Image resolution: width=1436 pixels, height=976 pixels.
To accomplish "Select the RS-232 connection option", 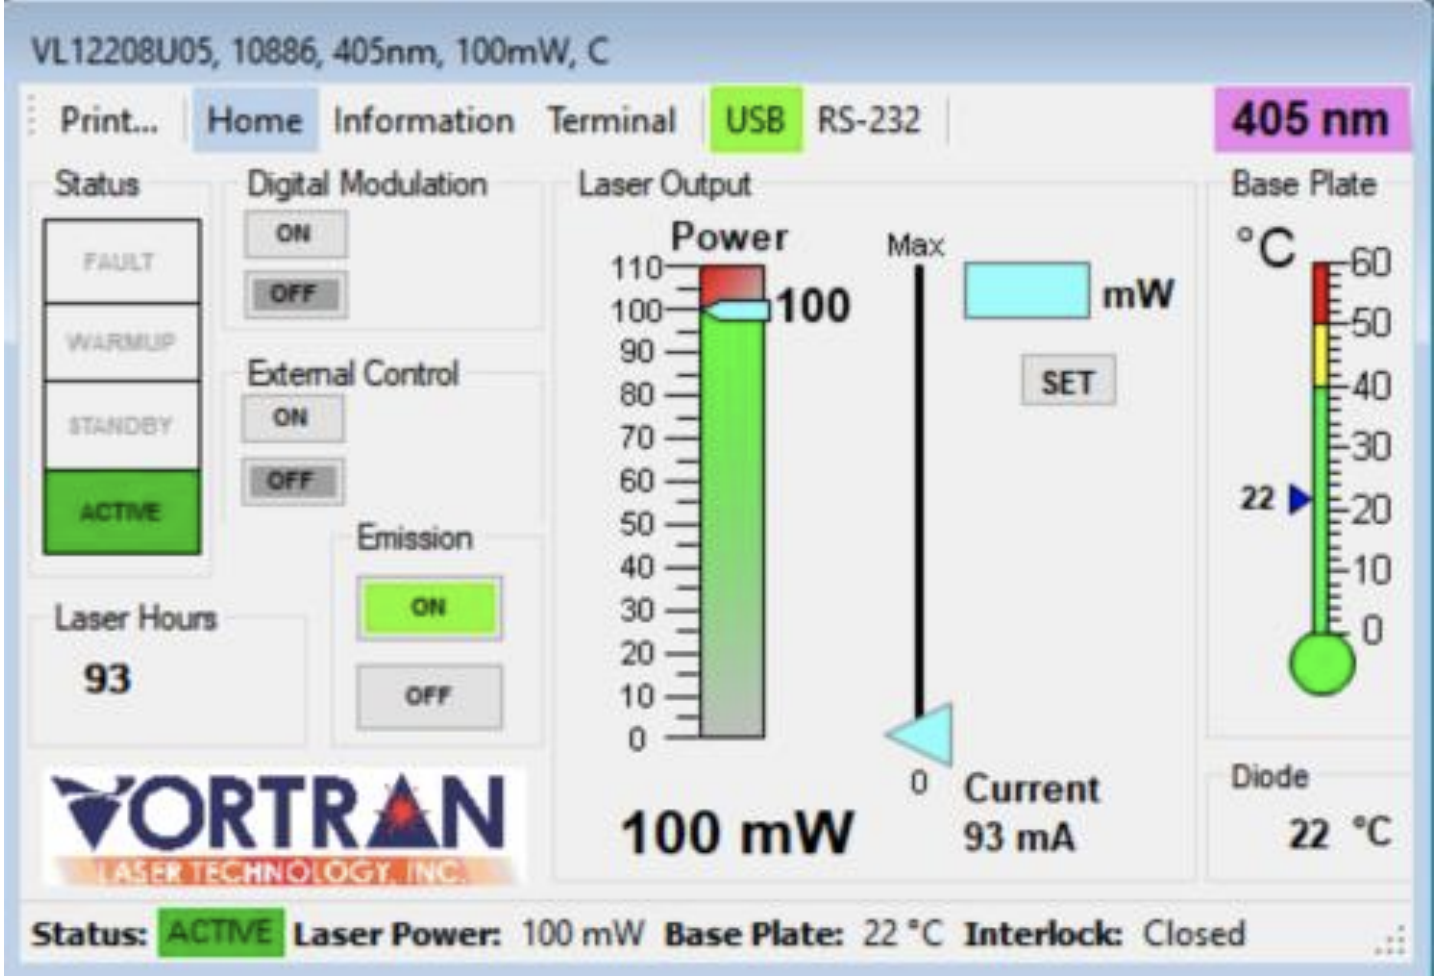I will point(868,120).
